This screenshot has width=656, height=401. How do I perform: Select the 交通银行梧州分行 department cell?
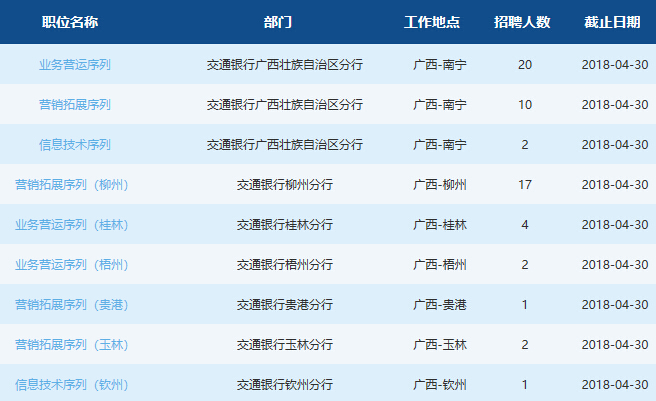pos(284,265)
